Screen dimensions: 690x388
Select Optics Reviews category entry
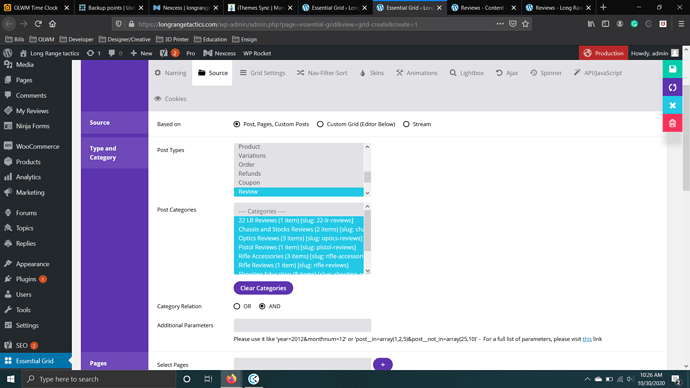[x=299, y=238]
